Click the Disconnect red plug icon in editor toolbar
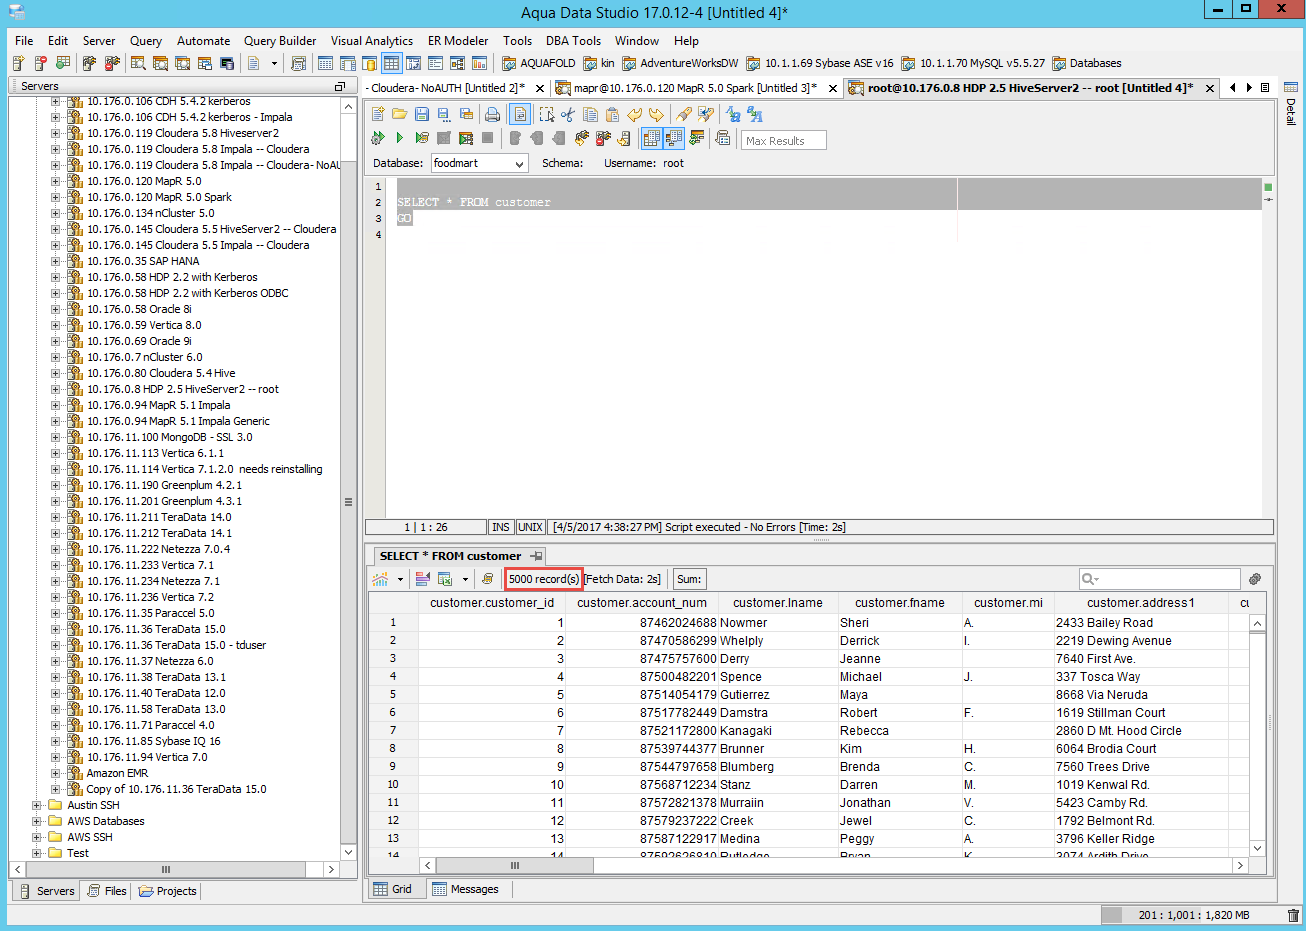Viewport: 1306px width, 931px height. coord(603,138)
